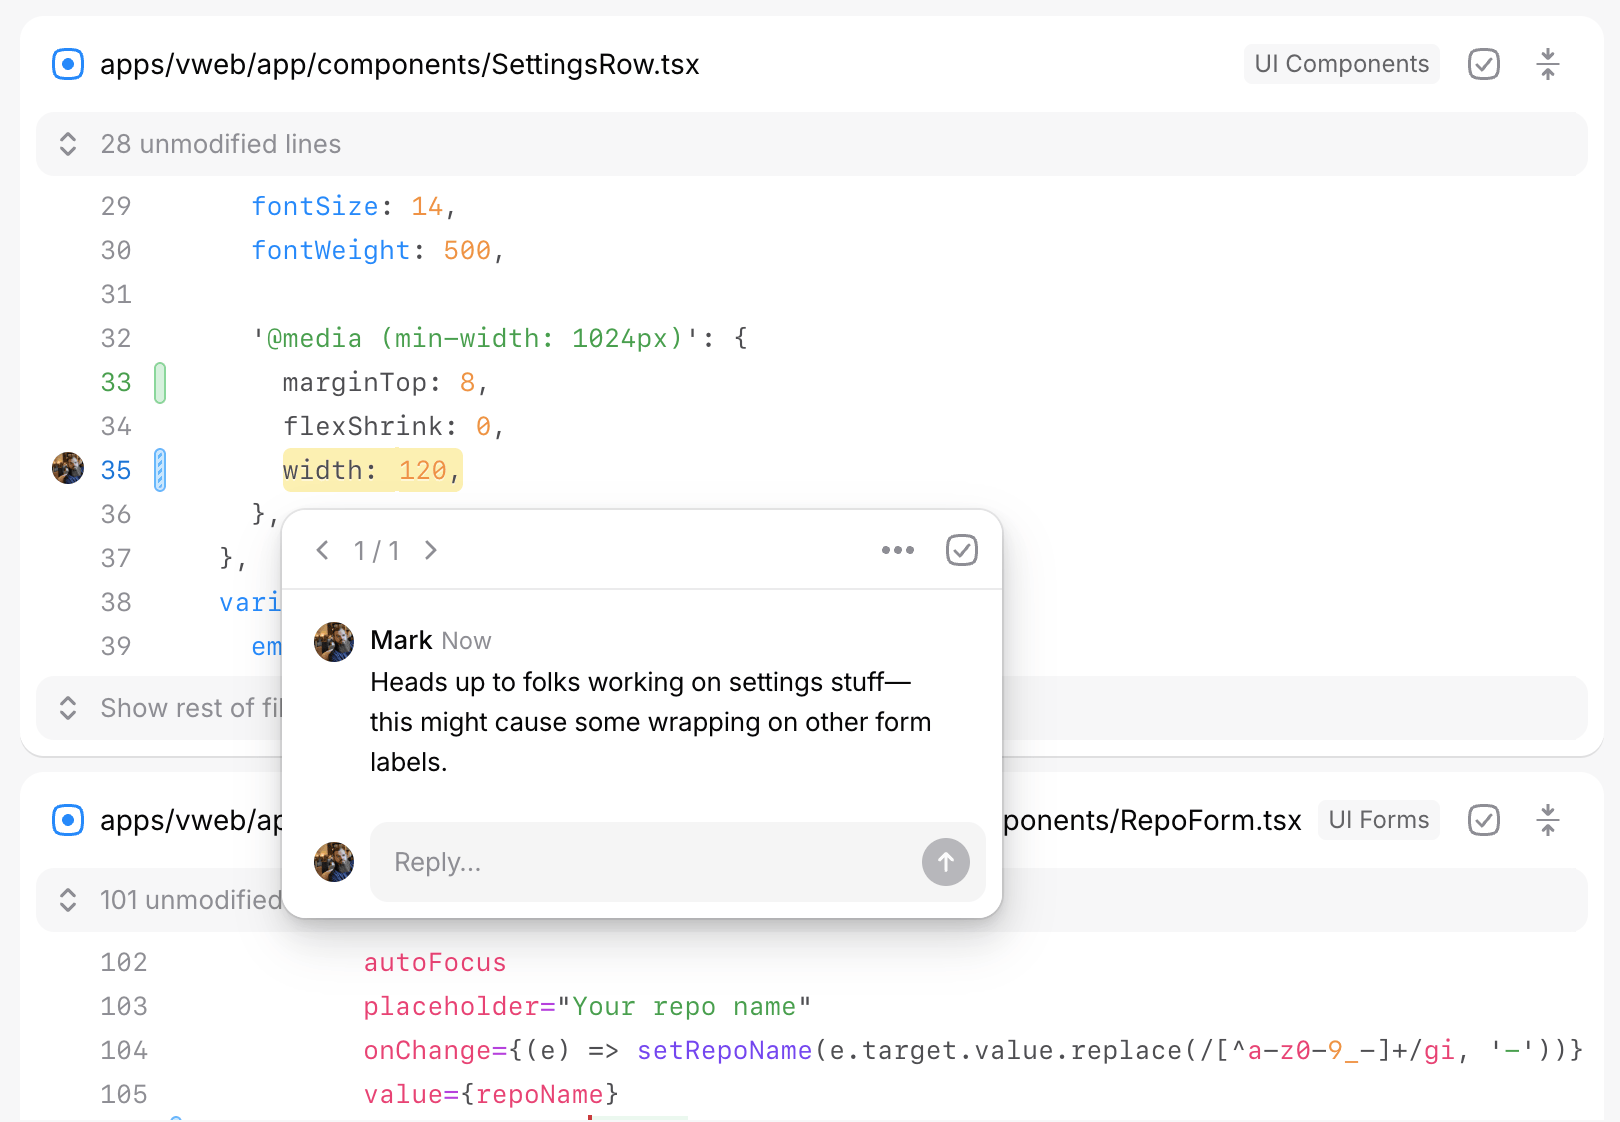Mark SettingsRow.tsx file as reviewed
The width and height of the screenshot is (1620, 1122).
(x=1483, y=64)
